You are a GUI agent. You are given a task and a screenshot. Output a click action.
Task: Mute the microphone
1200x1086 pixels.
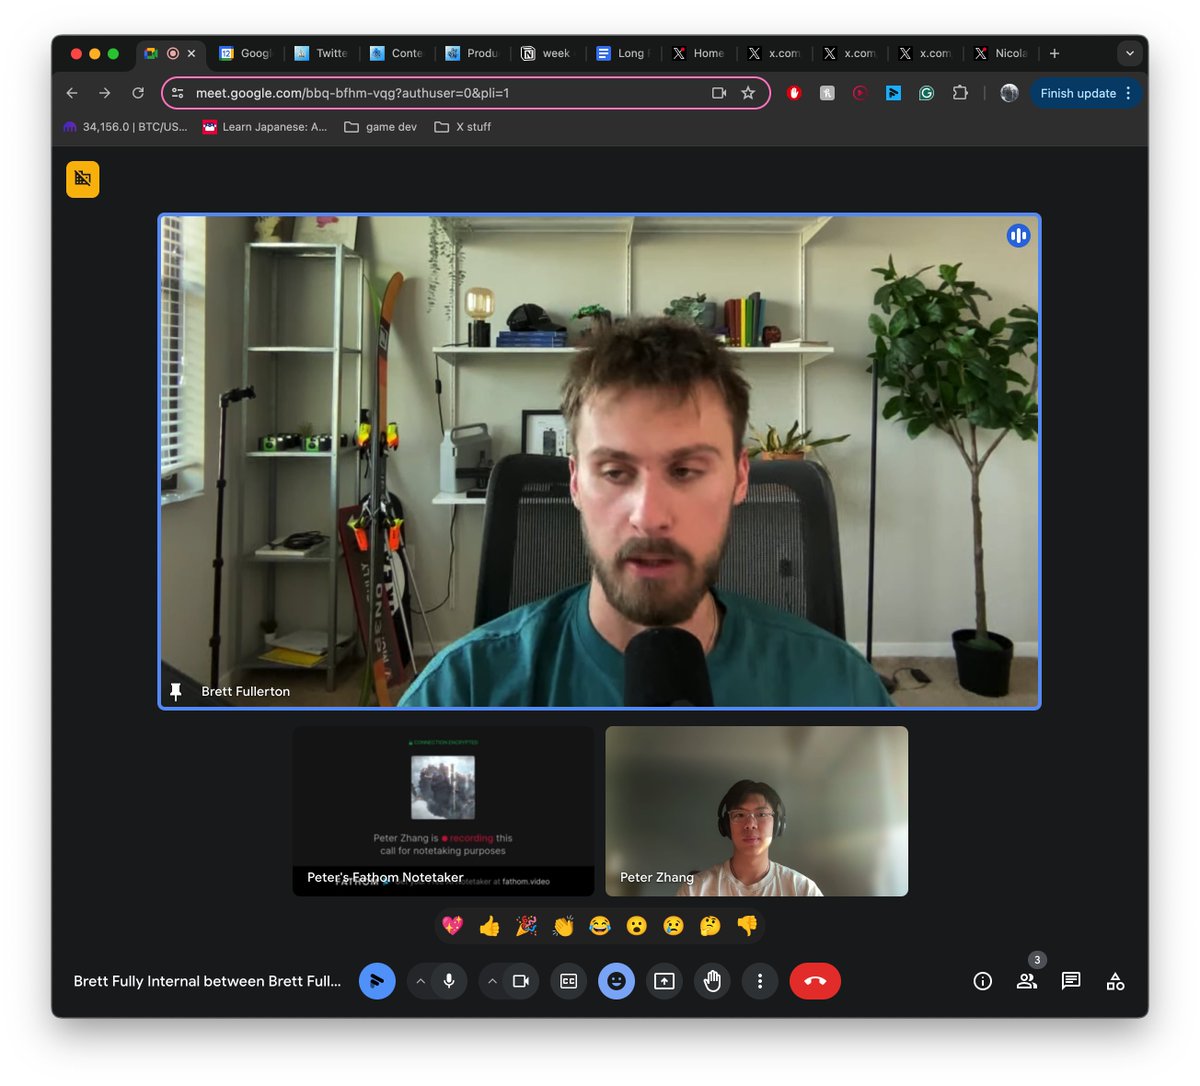tap(449, 981)
